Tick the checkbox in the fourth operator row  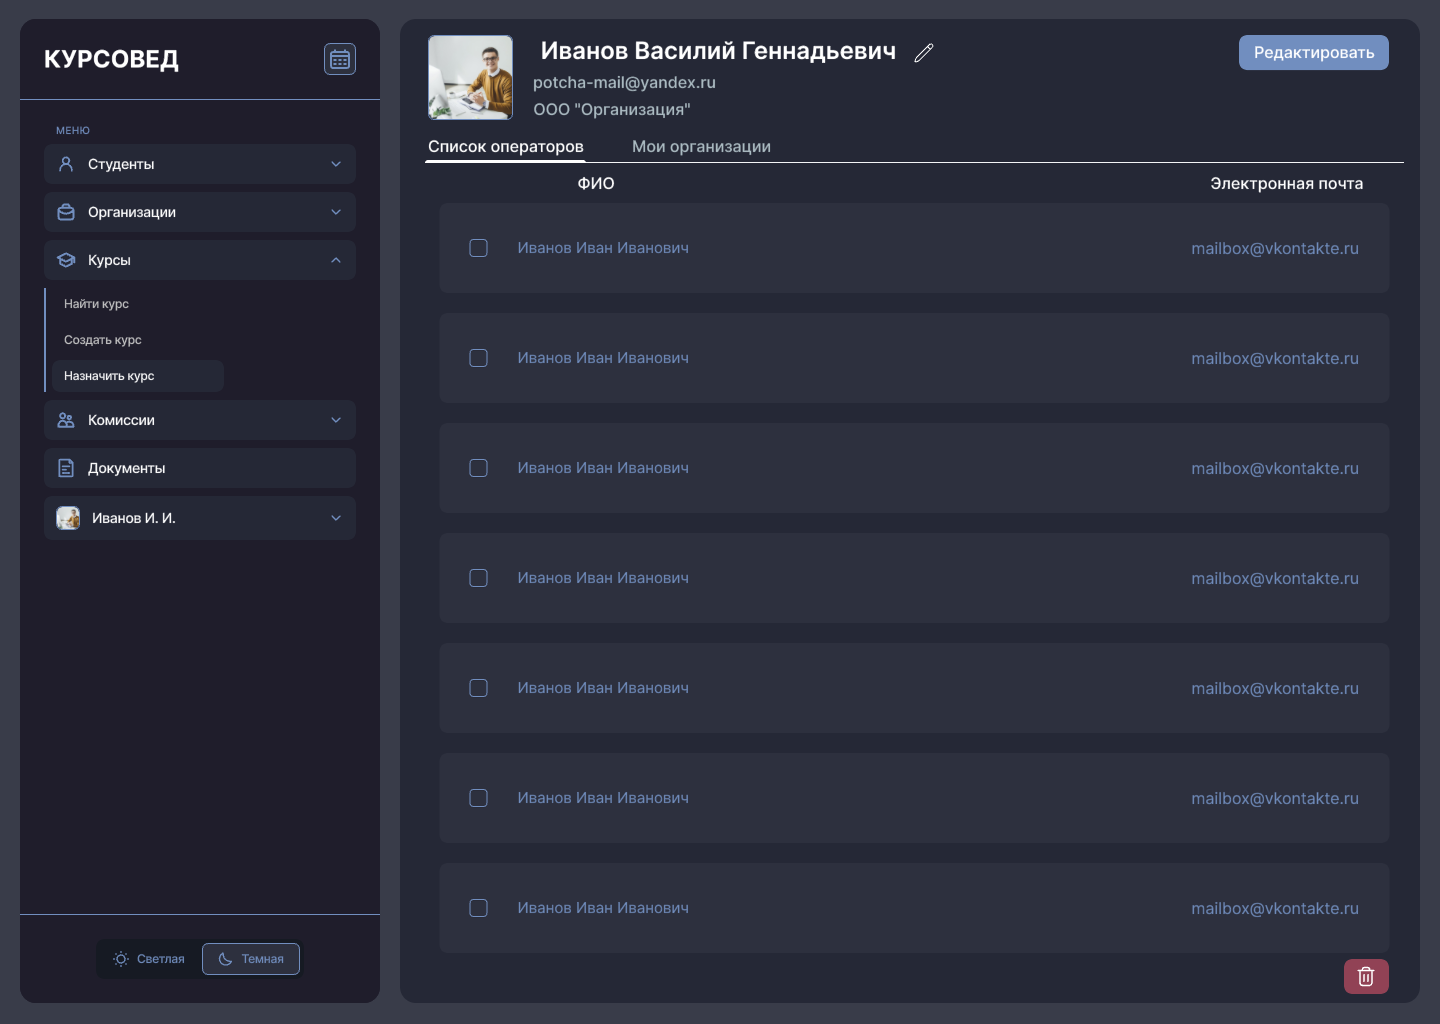(479, 578)
